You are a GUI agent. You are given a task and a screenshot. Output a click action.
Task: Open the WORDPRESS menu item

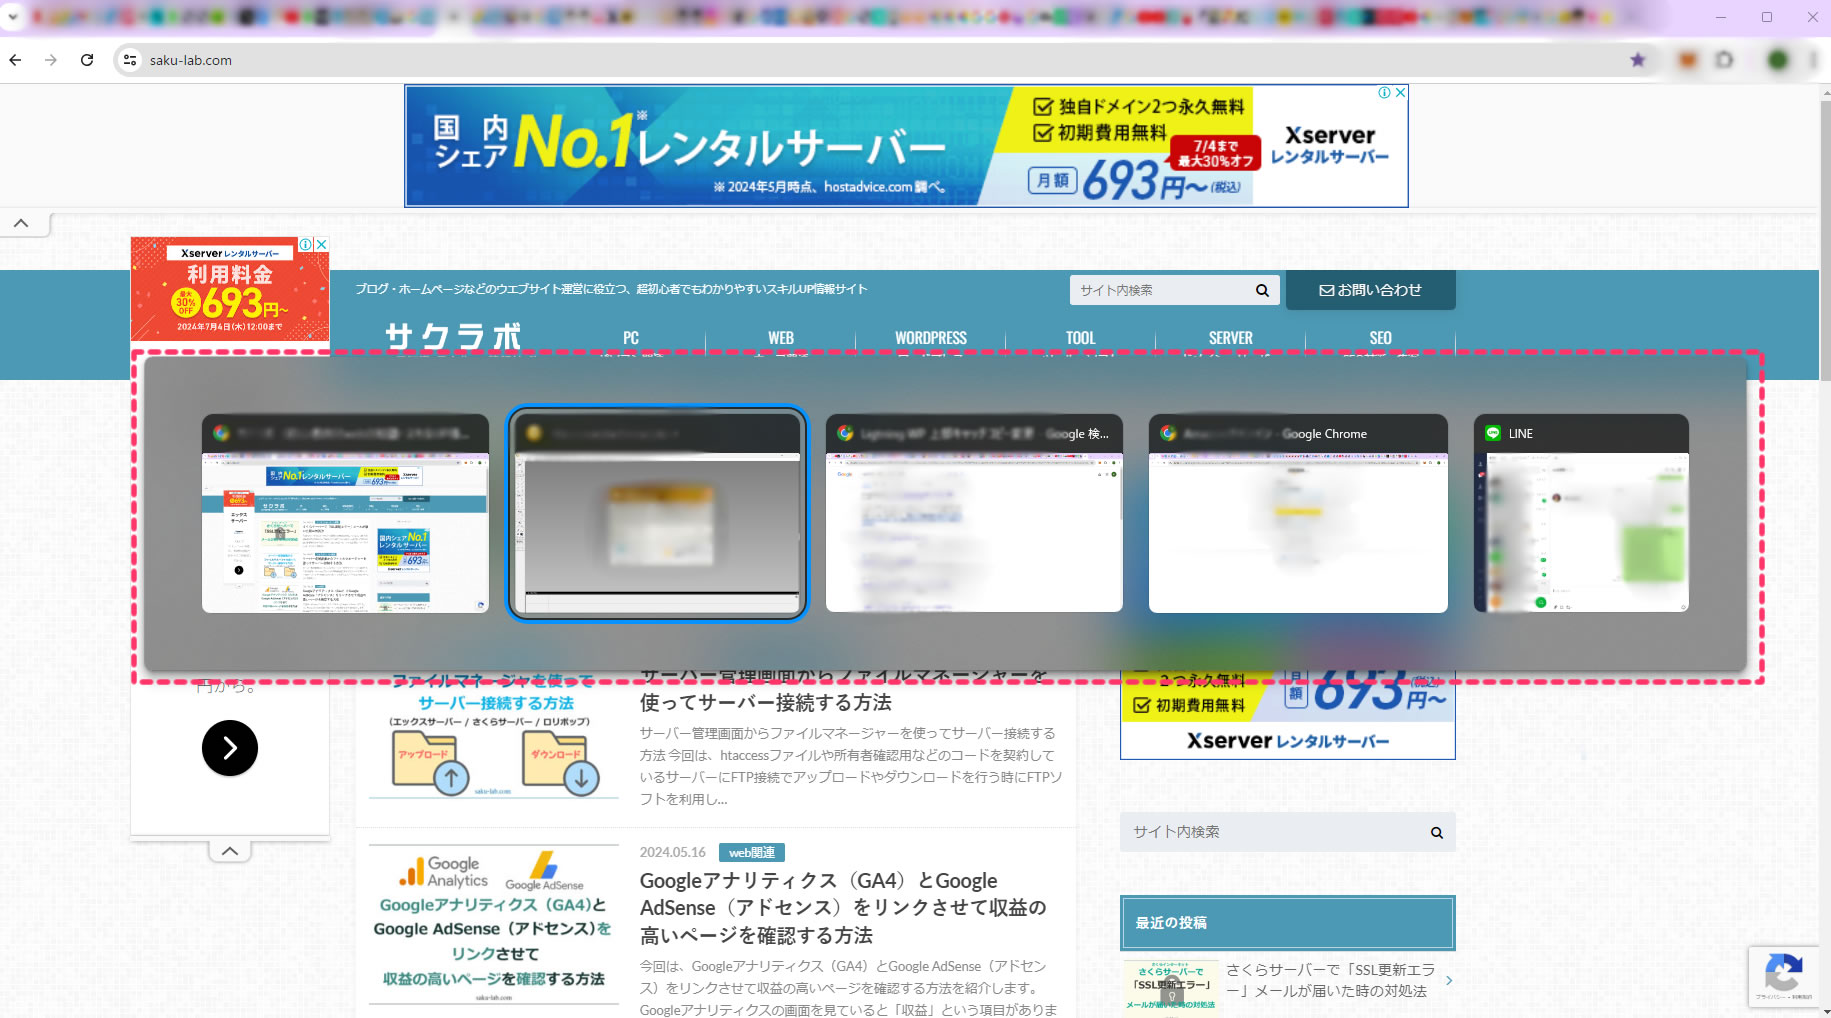pos(931,338)
